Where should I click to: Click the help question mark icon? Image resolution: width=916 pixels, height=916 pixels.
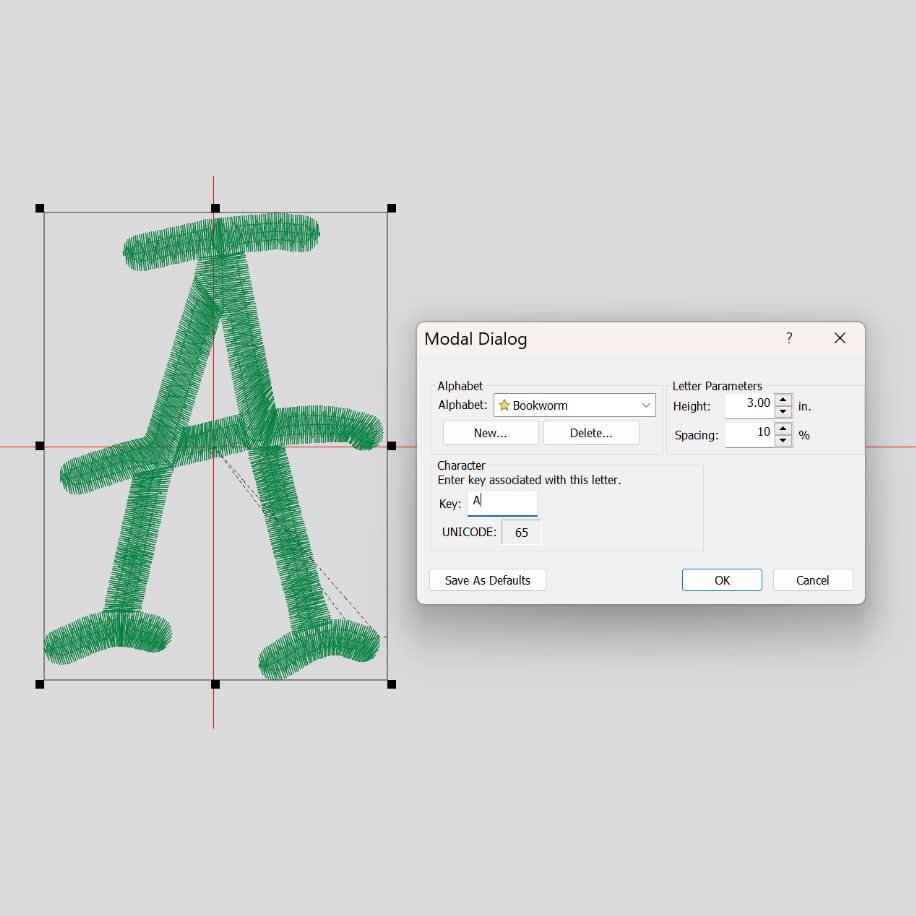pyautogui.click(x=789, y=338)
